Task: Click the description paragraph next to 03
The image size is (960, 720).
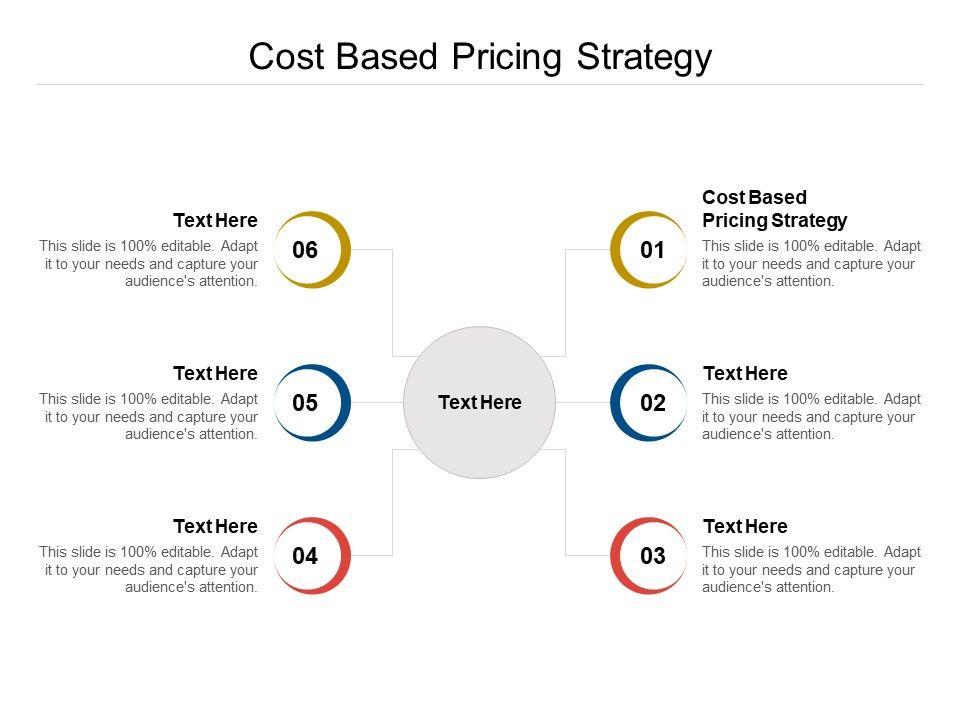Action: 811,570
